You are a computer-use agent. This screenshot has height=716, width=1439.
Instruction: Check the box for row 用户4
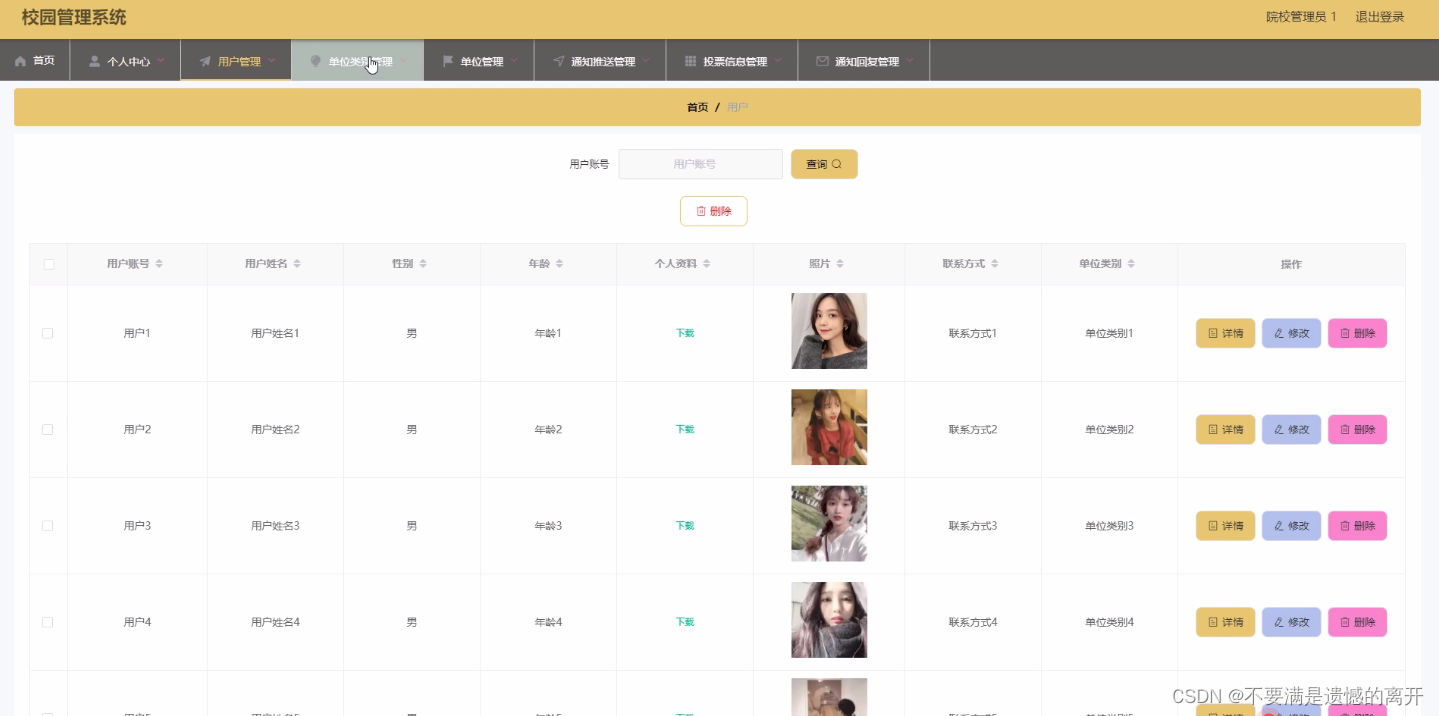pos(47,622)
